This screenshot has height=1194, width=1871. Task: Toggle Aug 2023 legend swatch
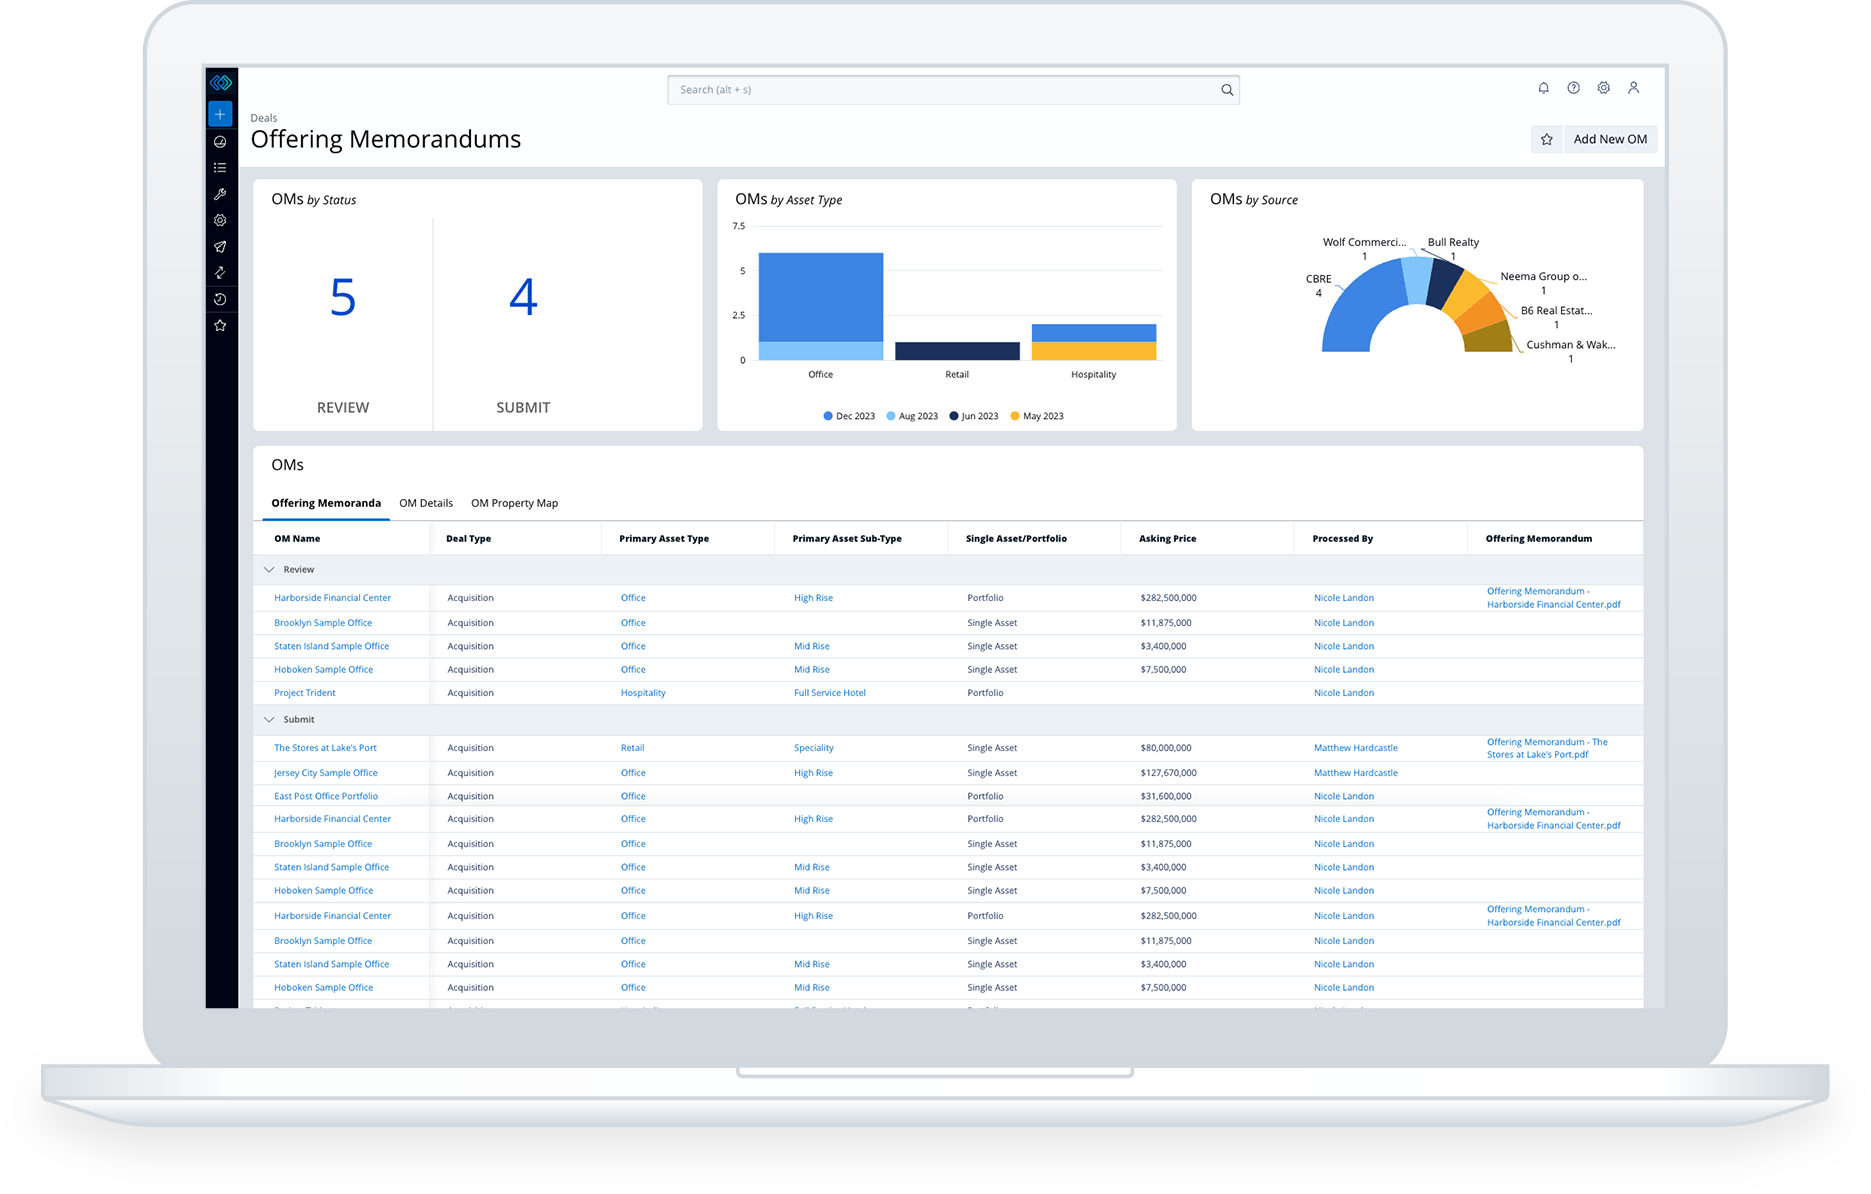(891, 416)
